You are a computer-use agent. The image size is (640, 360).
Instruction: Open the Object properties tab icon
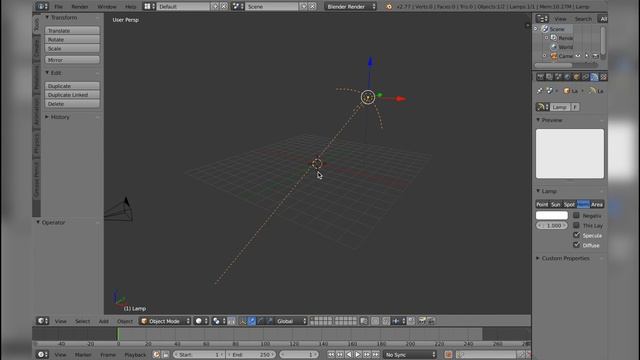[x=576, y=77]
